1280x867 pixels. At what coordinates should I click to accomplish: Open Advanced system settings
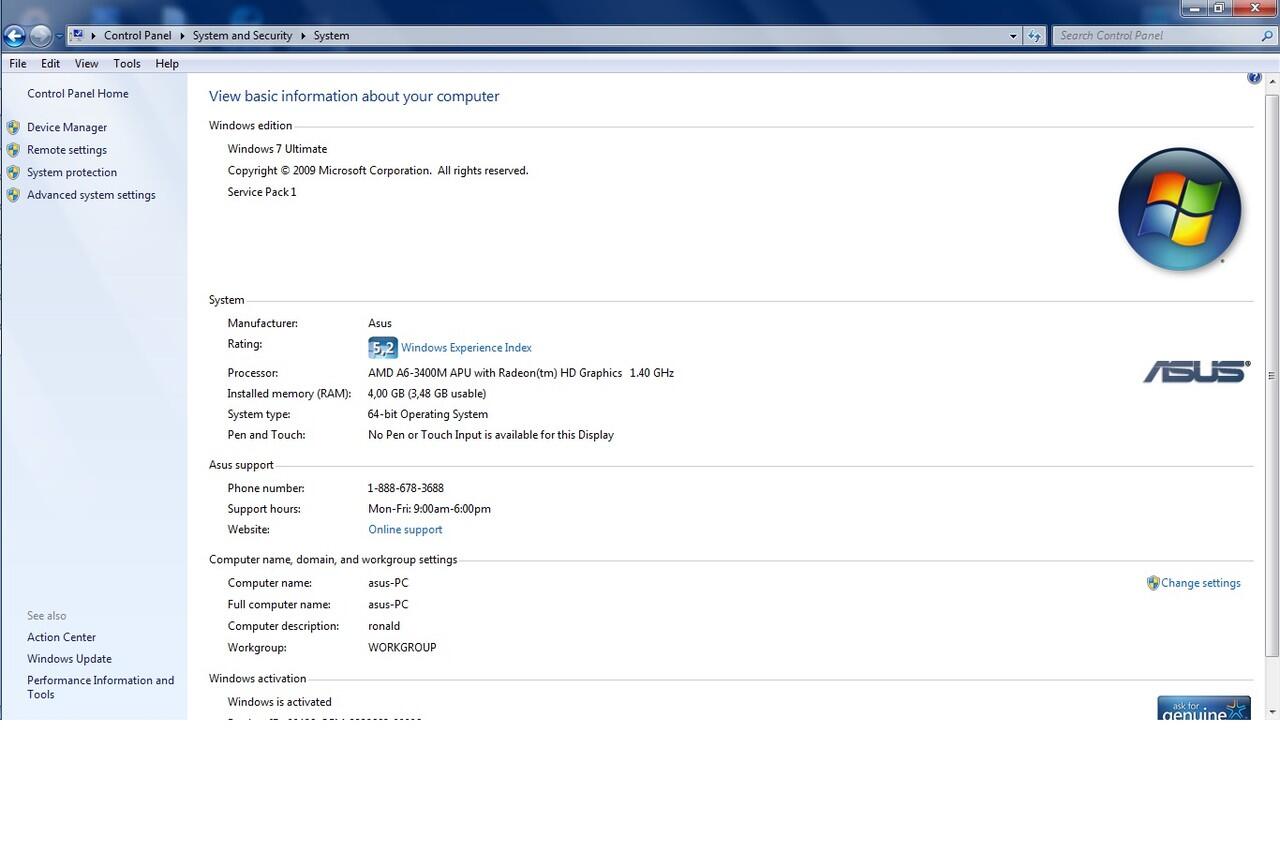pyautogui.click(x=91, y=195)
